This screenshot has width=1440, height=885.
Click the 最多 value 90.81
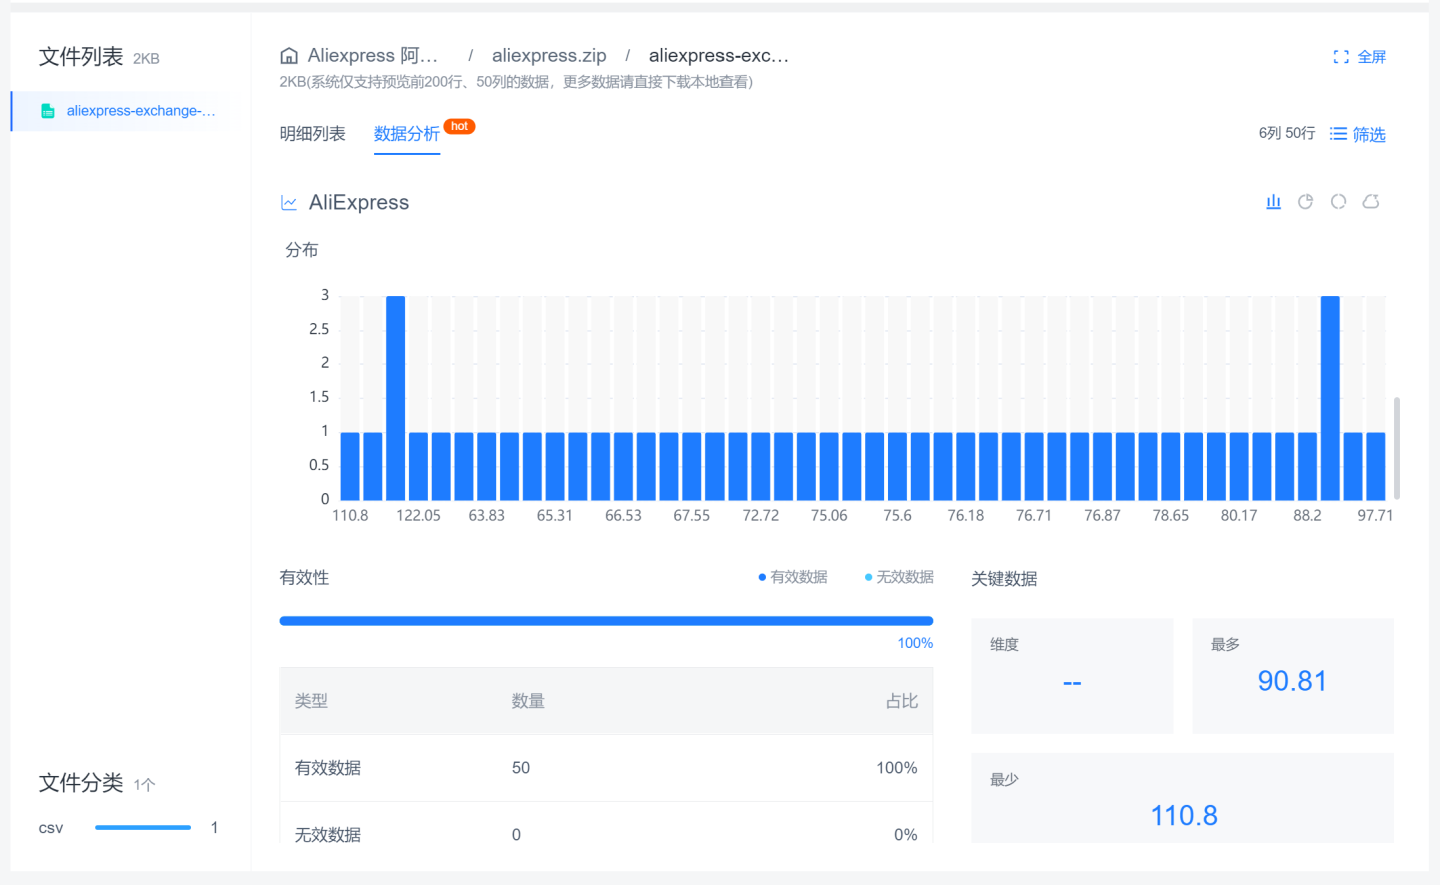1292,681
